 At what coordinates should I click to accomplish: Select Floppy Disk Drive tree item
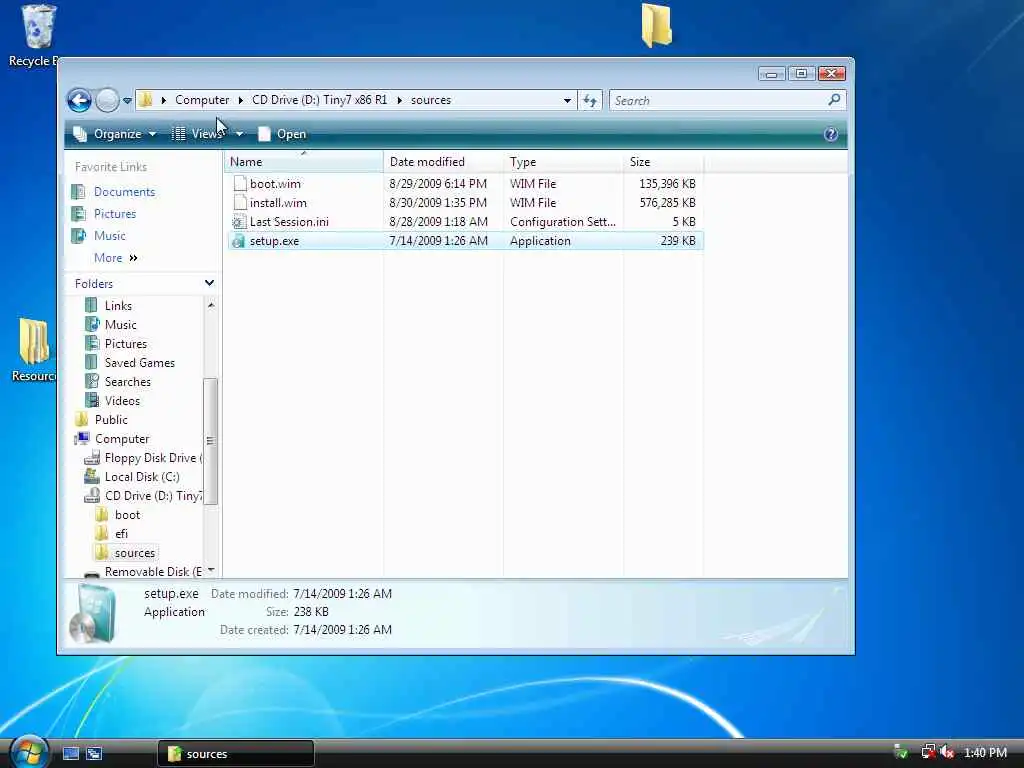click(x=153, y=458)
